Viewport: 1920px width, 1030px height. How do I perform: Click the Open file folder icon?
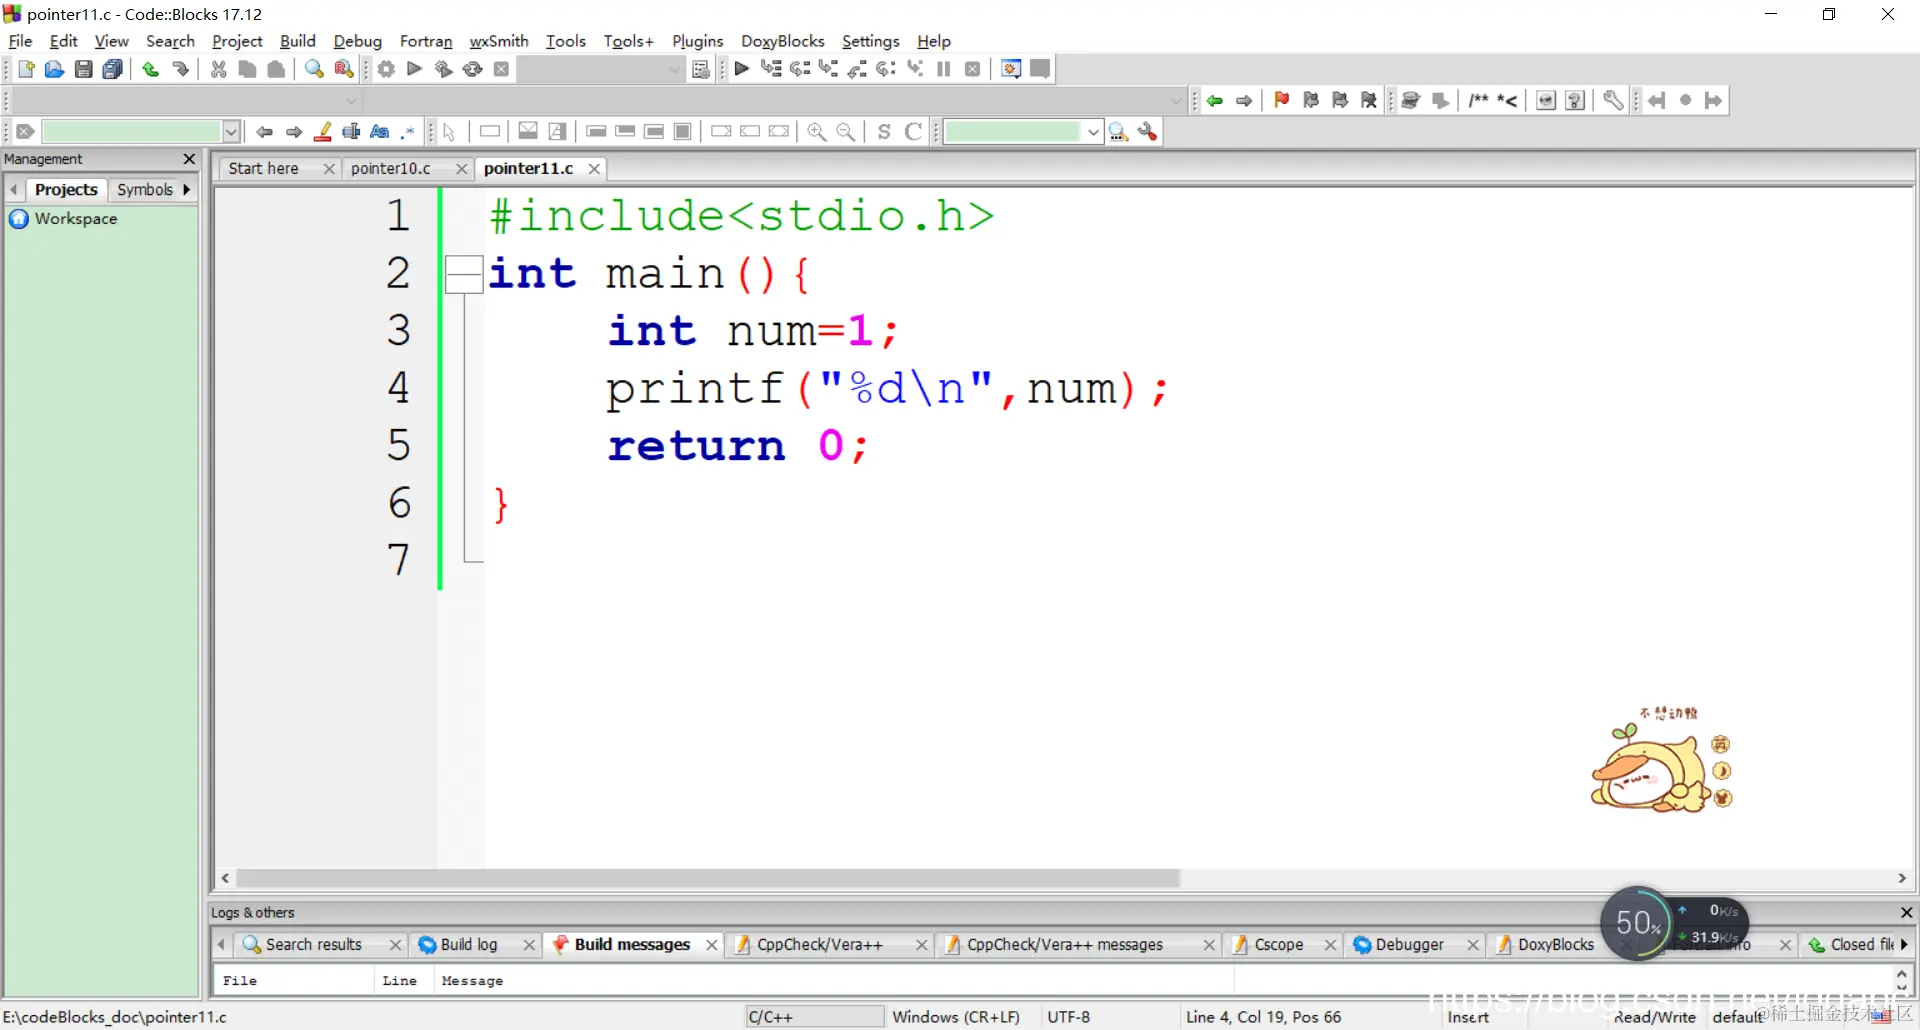pos(55,69)
